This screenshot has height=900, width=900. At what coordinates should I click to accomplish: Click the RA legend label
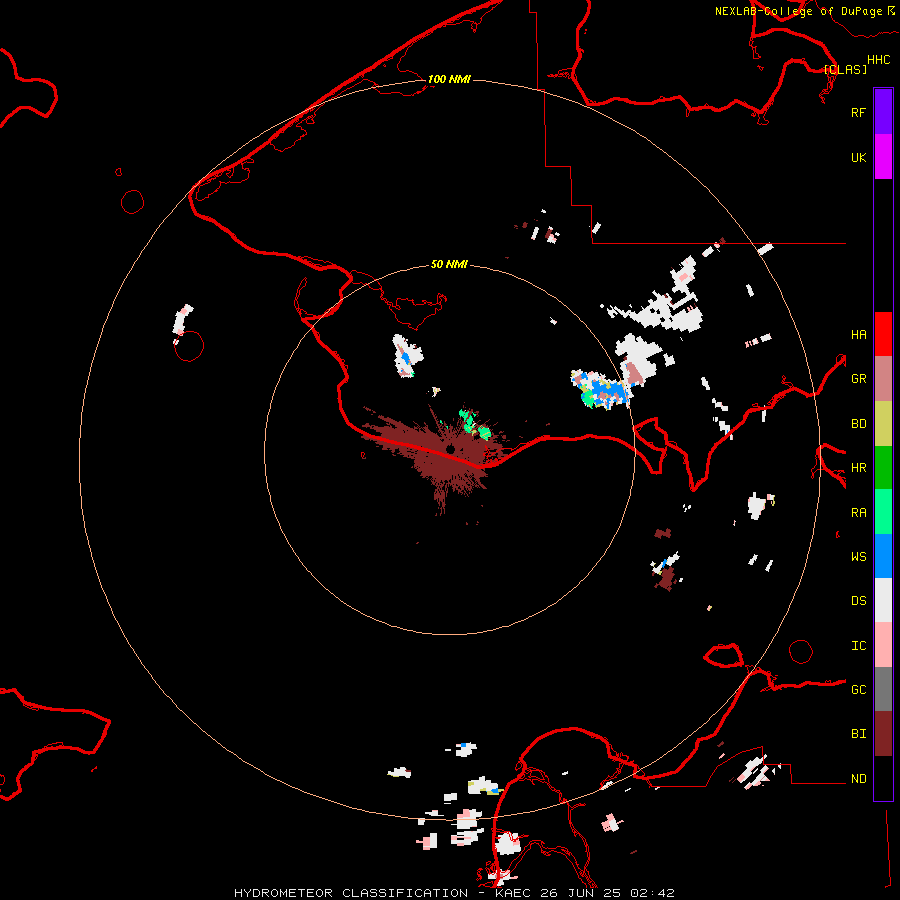(x=858, y=512)
